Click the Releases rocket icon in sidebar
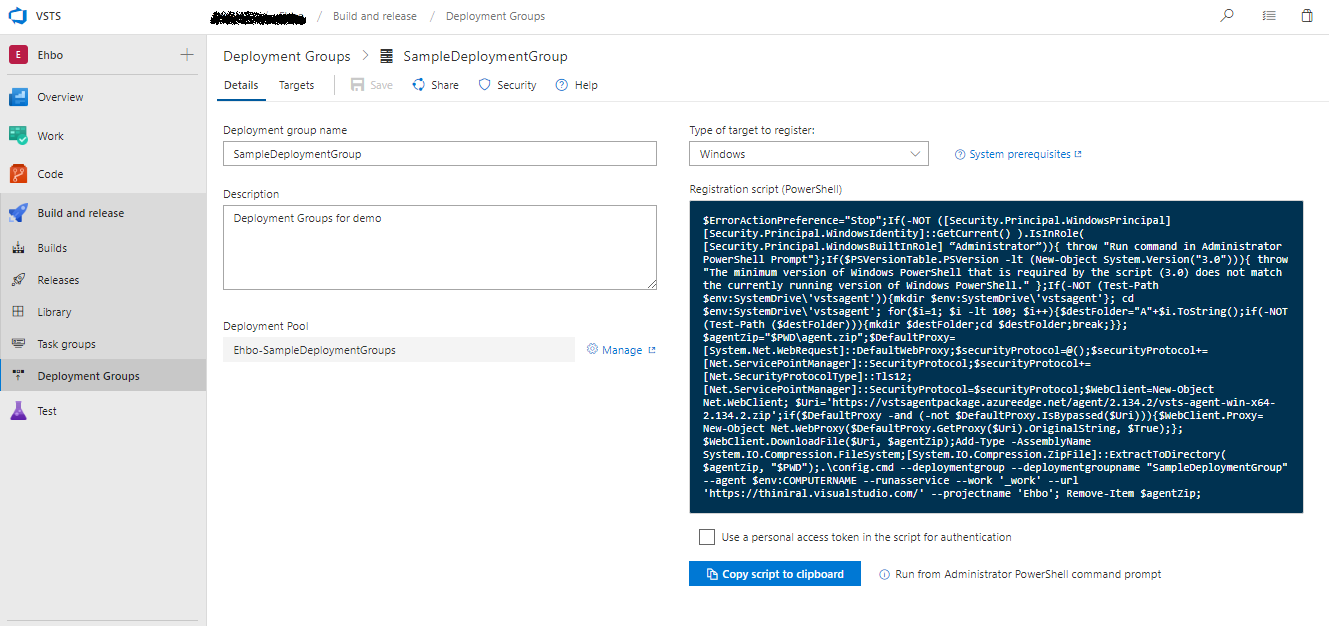The image size is (1329, 626). (18, 280)
